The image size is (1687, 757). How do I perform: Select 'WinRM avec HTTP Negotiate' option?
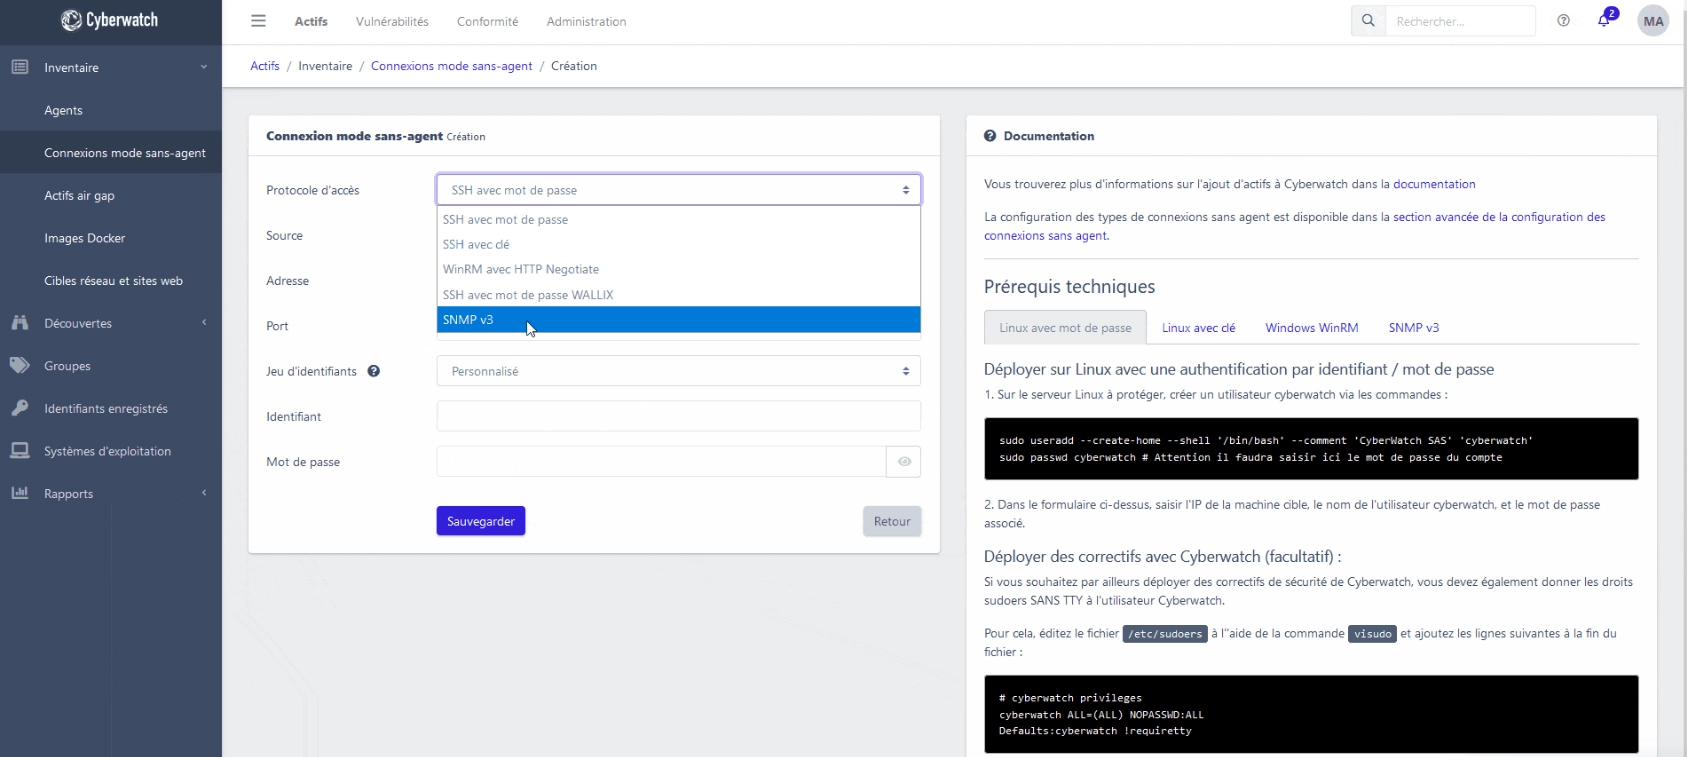pos(679,270)
